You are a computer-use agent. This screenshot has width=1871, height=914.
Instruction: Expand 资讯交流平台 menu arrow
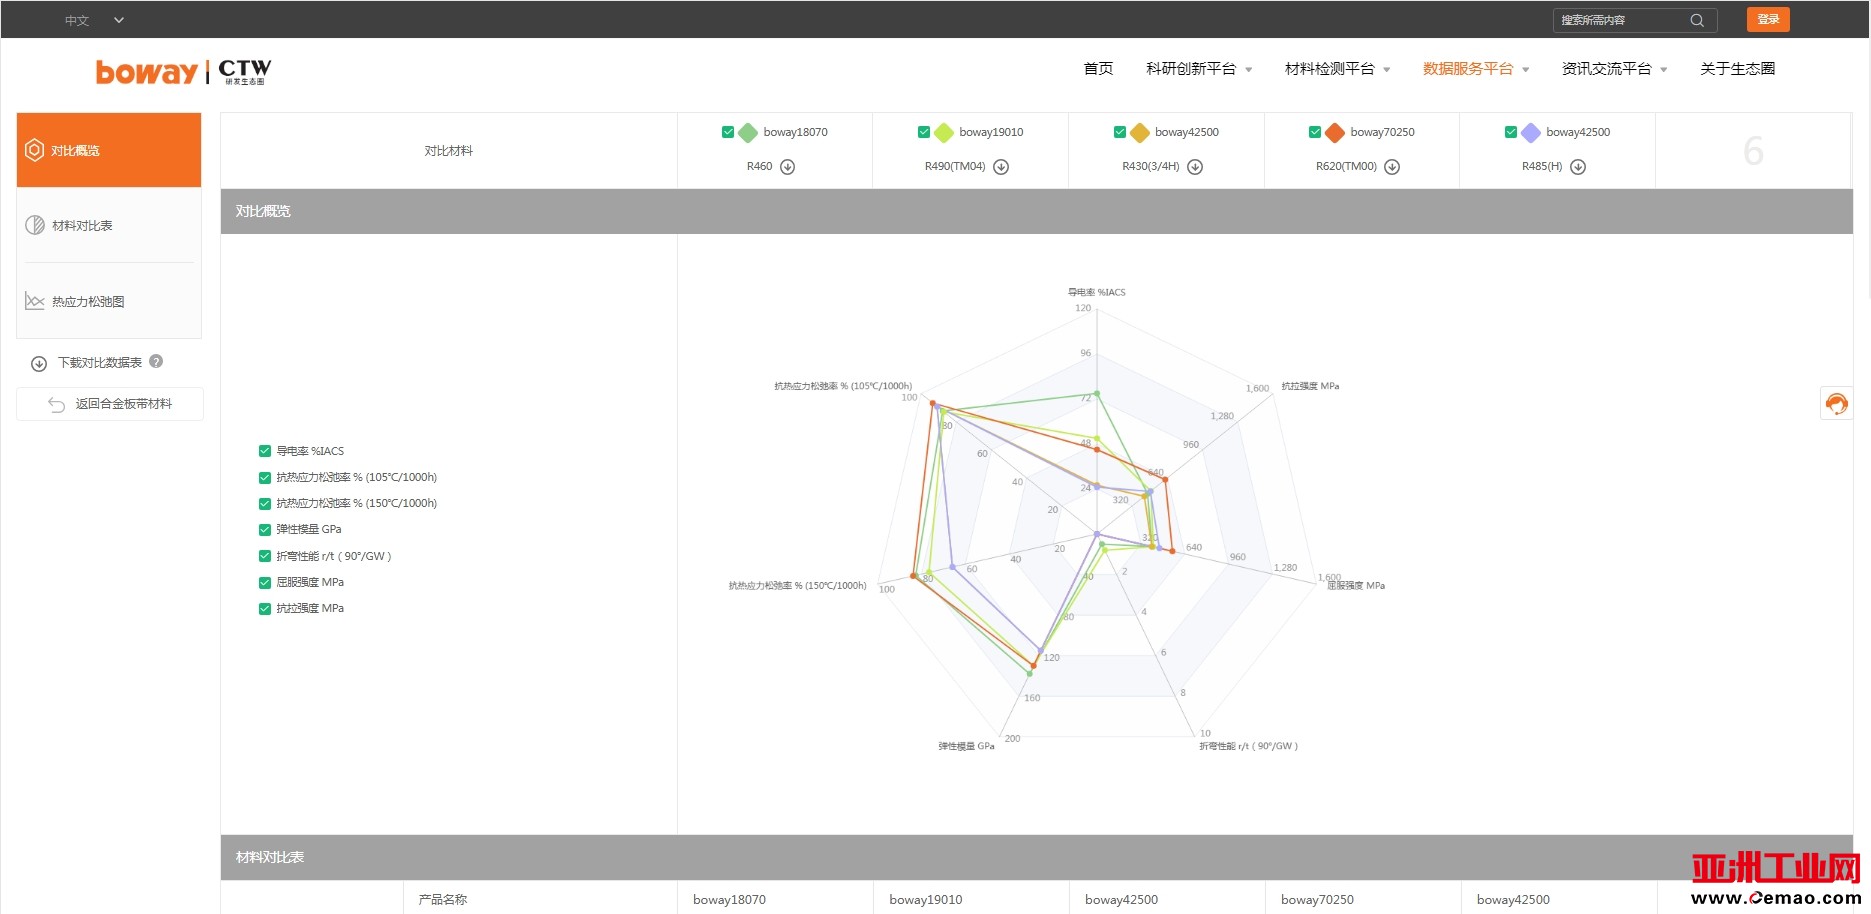(1664, 70)
